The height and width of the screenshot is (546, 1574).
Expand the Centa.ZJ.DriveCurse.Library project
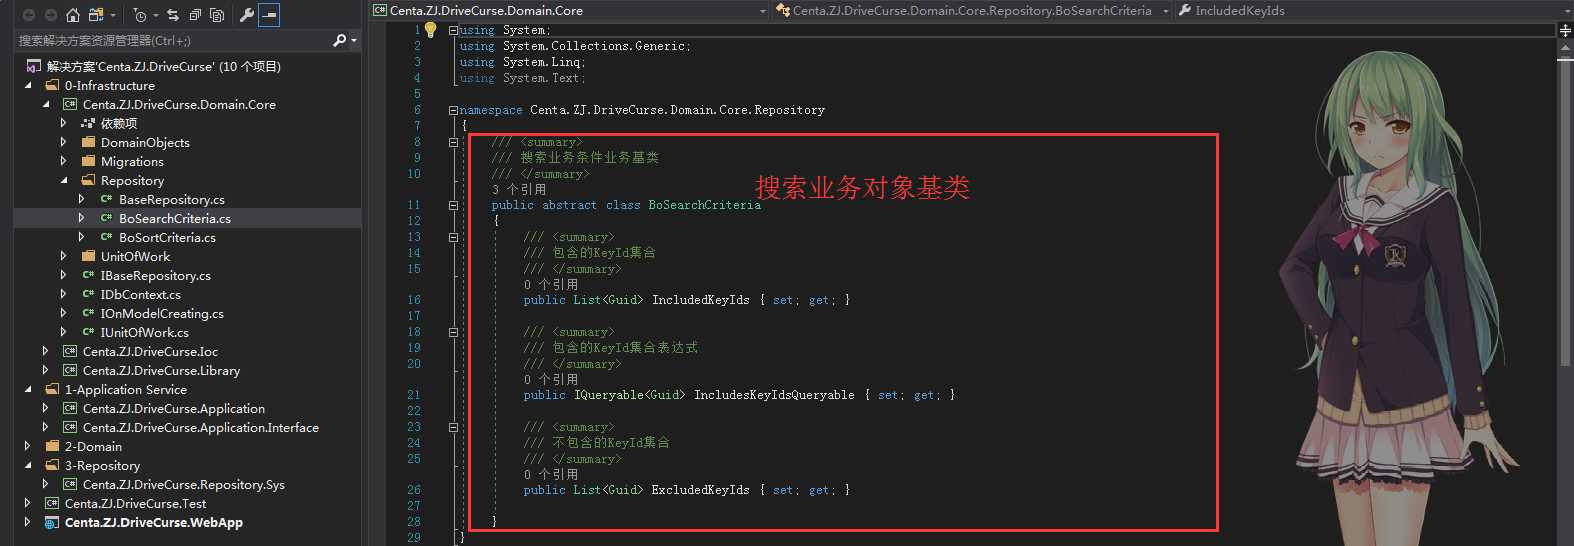46,370
